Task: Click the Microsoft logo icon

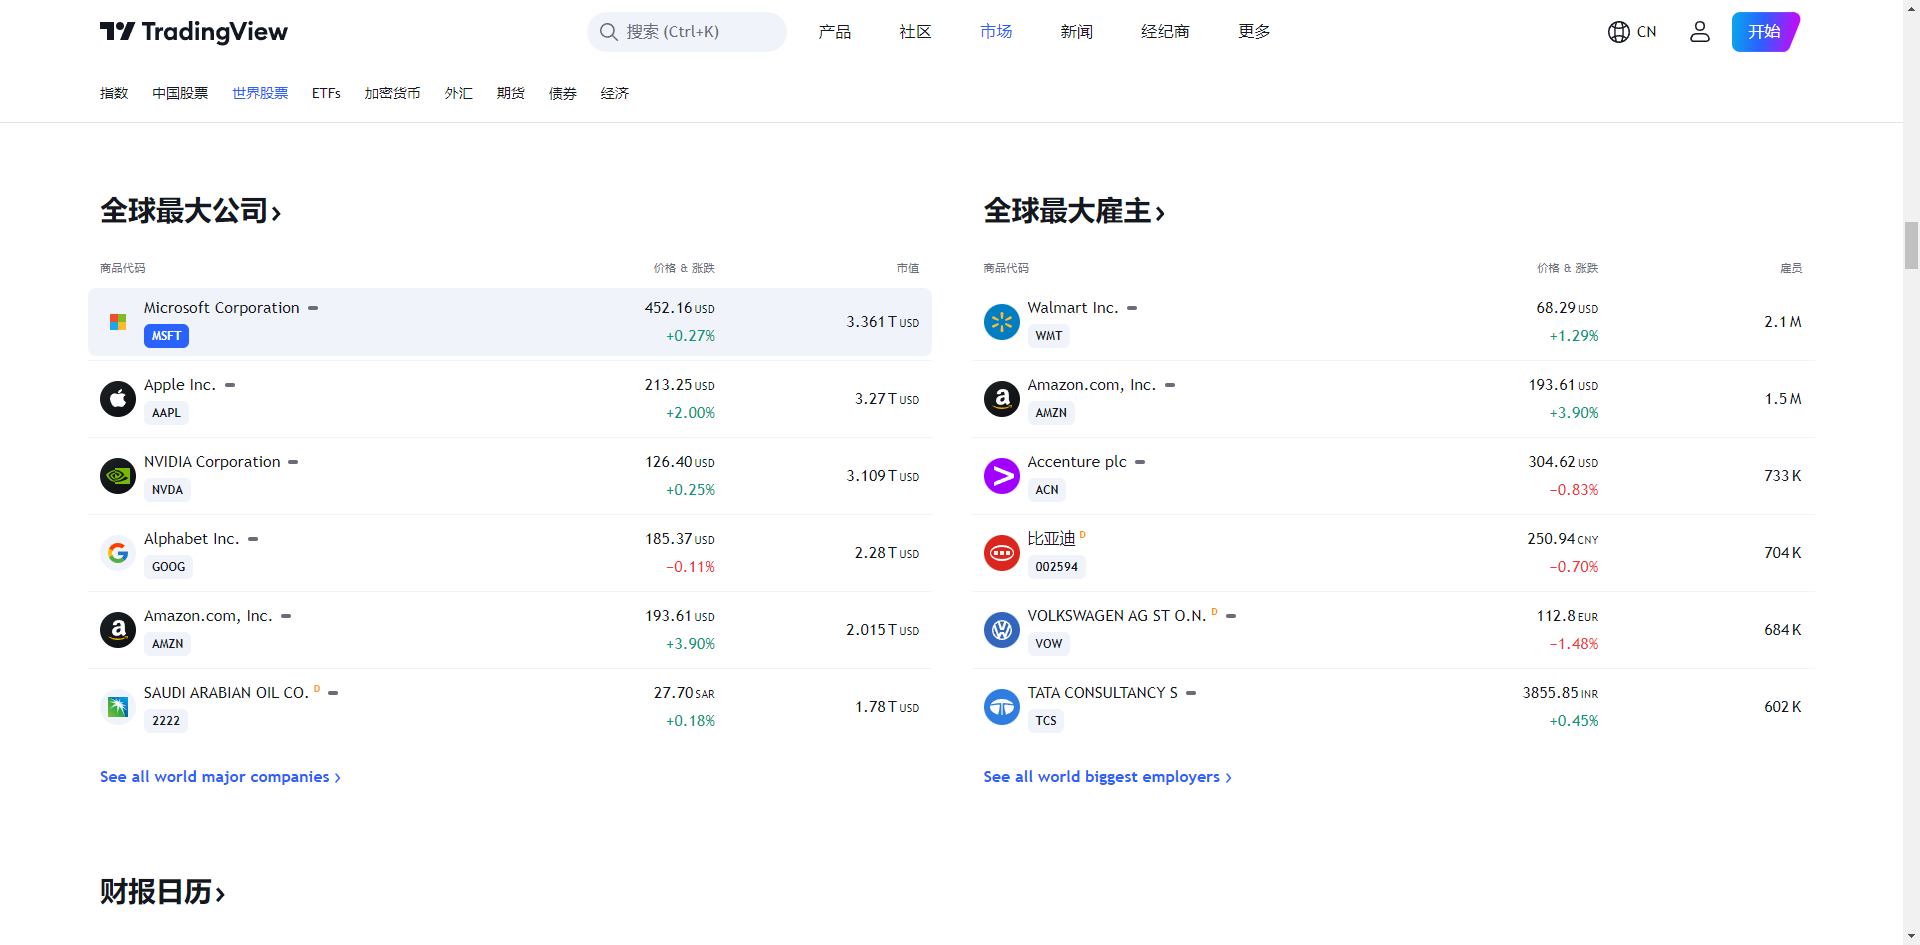Action: pos(118,322)
